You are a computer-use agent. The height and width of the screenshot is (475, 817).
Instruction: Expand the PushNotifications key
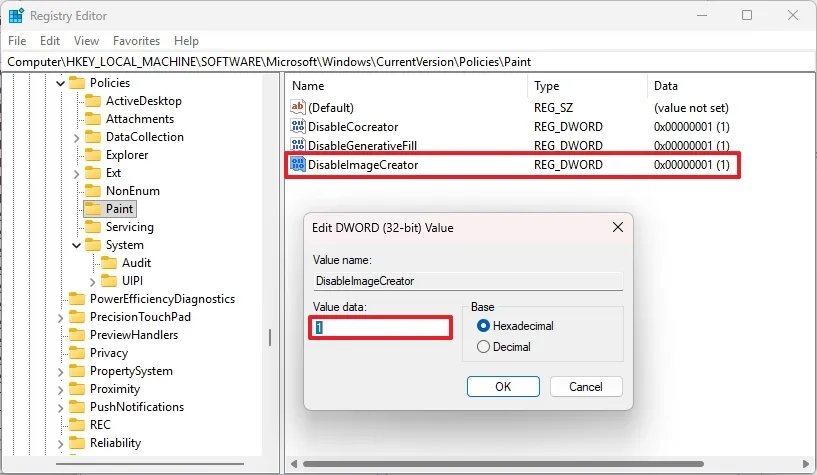click(60, 408)
